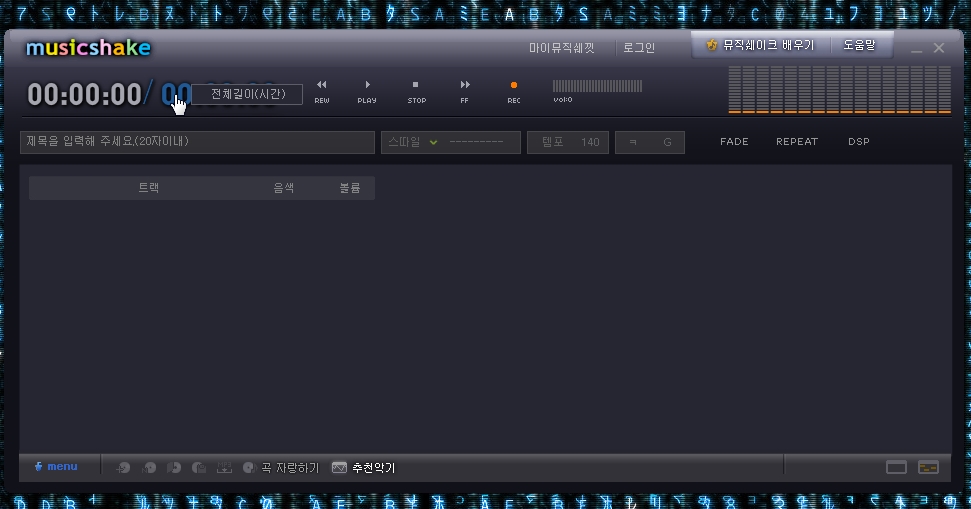Toggle the FADE option

coord(734,142)
